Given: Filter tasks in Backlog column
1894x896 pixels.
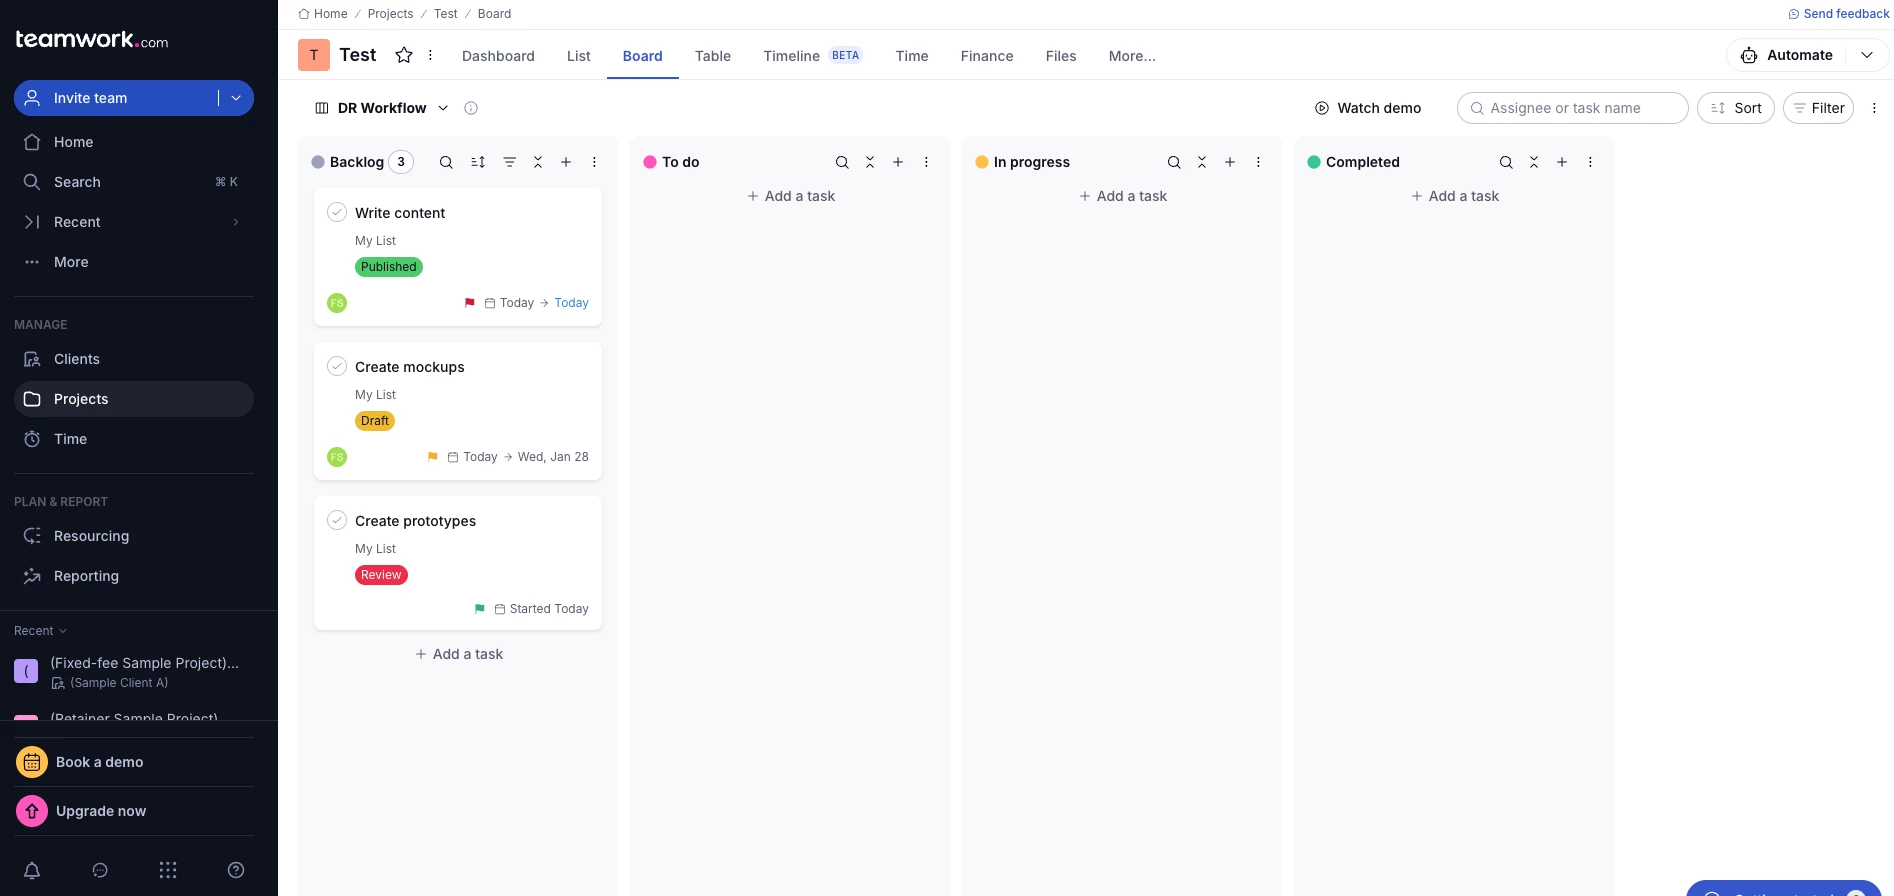Looking at the screenshot, I should point(510,162).
